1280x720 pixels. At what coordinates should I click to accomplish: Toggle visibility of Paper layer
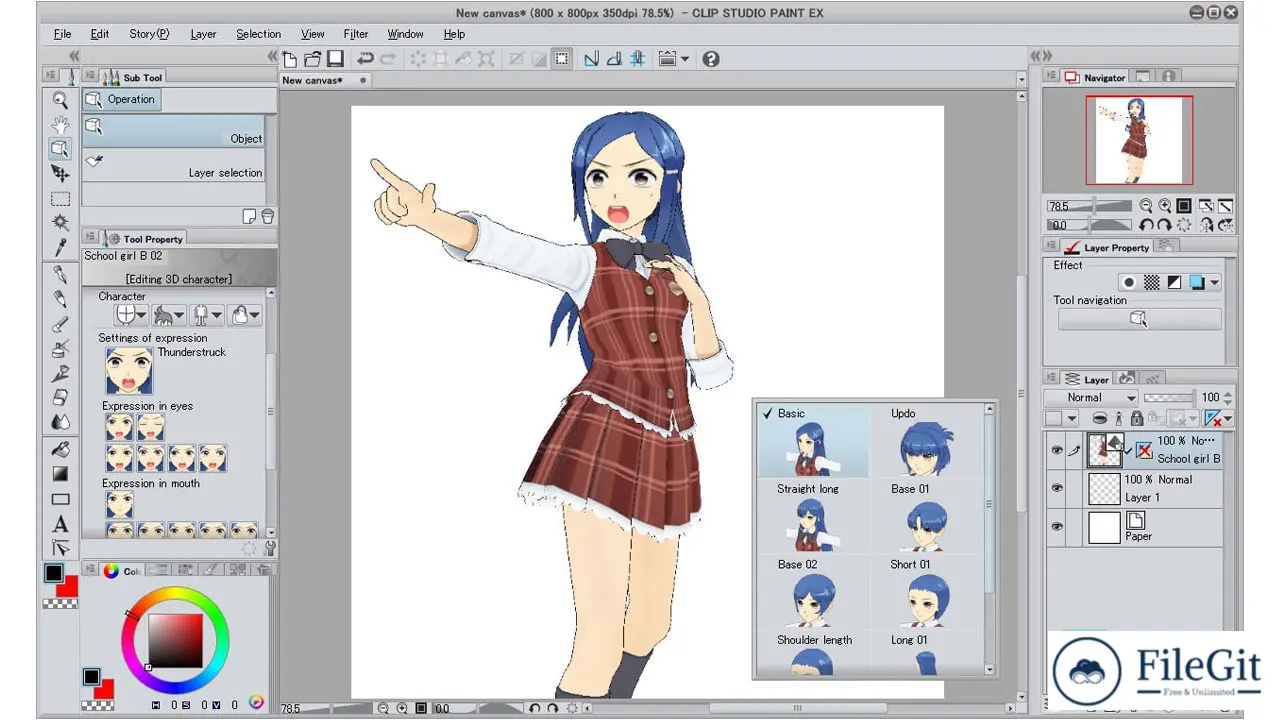[1057, 526]
